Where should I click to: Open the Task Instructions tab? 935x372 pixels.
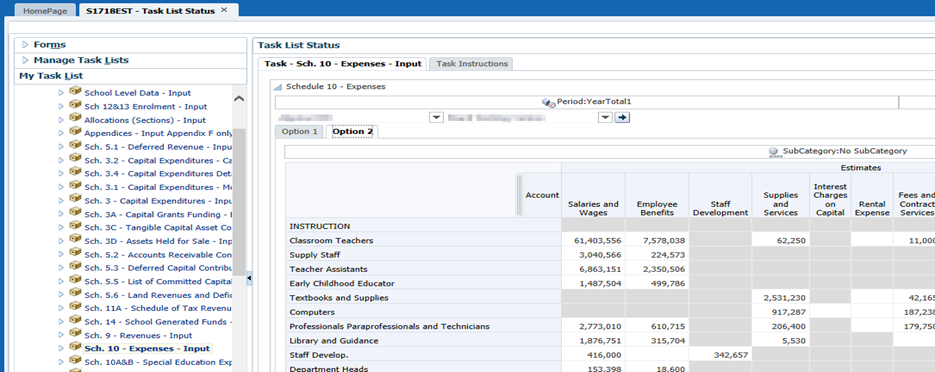(x=472, y=64)
